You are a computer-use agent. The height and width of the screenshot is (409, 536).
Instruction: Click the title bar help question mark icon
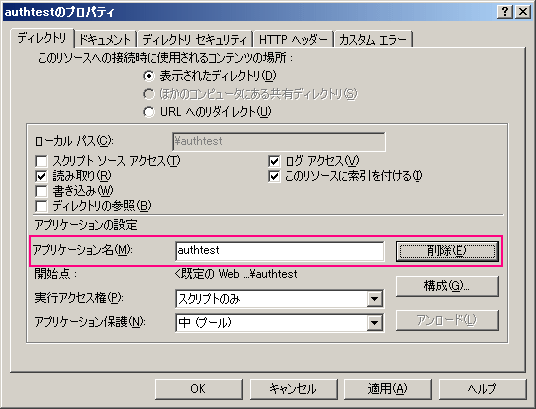(505, 12)
